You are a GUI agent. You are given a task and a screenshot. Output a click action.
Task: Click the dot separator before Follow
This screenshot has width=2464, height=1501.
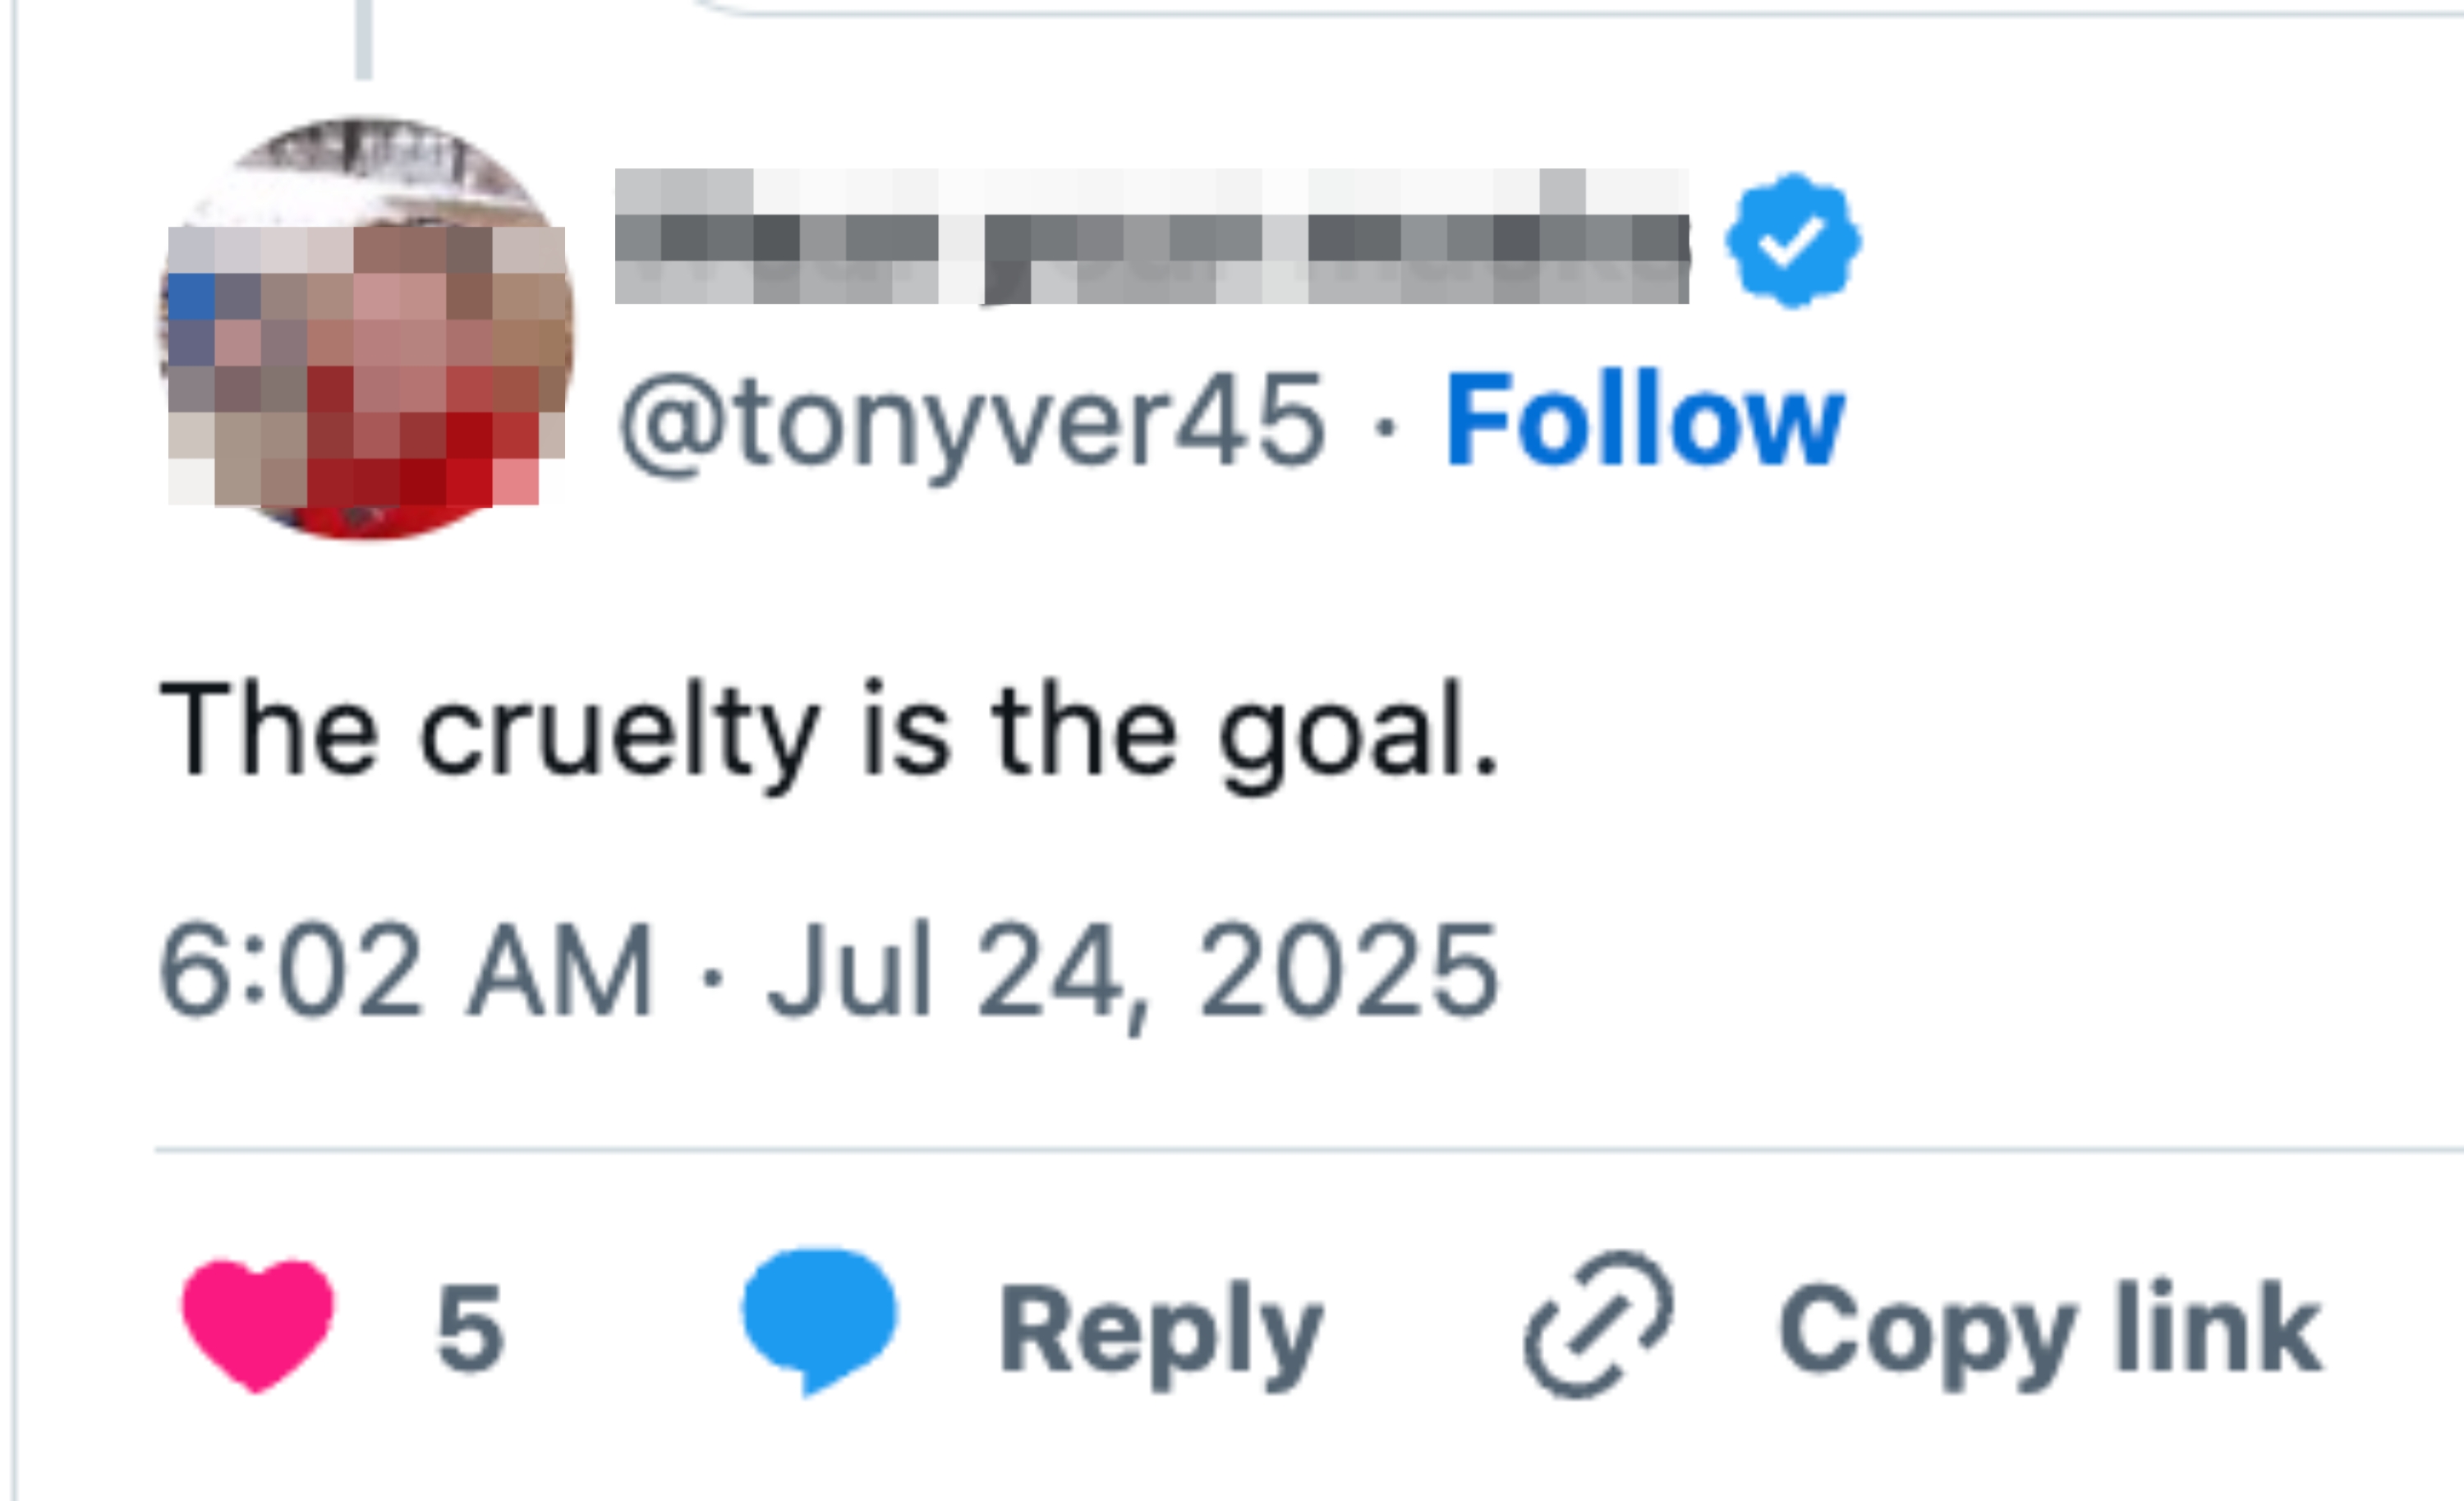click(1385, 426)
